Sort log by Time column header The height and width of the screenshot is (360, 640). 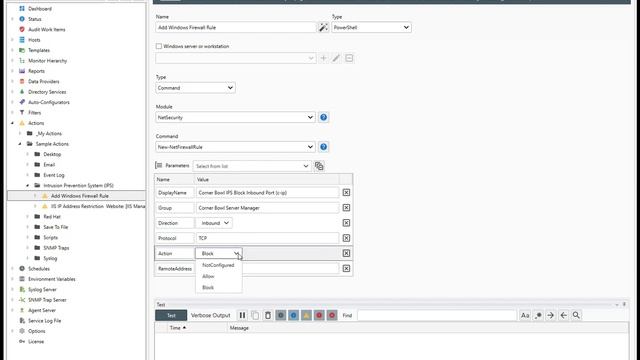coord(178,328)
